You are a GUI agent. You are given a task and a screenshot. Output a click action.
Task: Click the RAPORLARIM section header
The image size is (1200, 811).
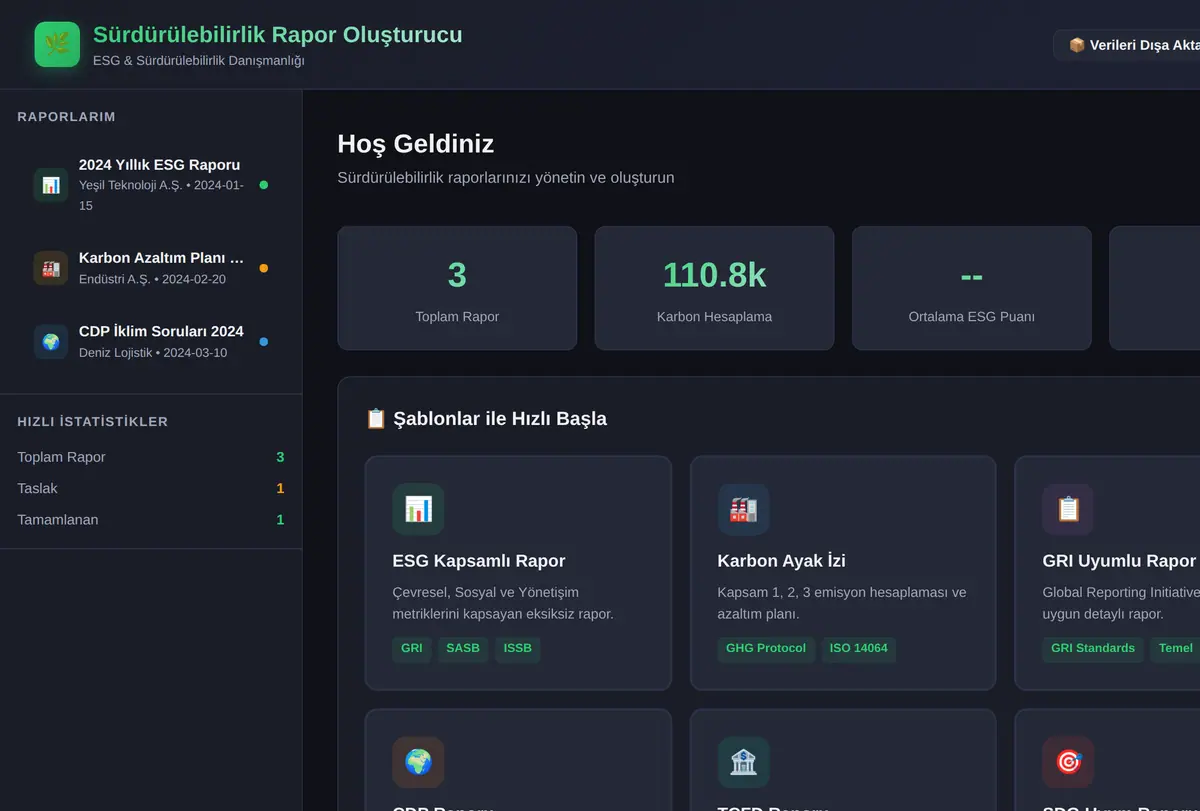pos(66,117)
